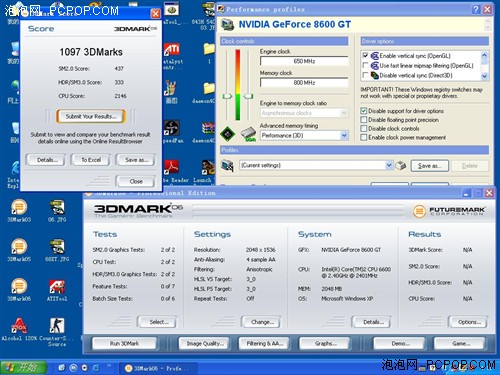The width and height of the screenshot is (500, 375).
Task: Select the 06.JPG file icon
Action: click(x=57, y=211)
